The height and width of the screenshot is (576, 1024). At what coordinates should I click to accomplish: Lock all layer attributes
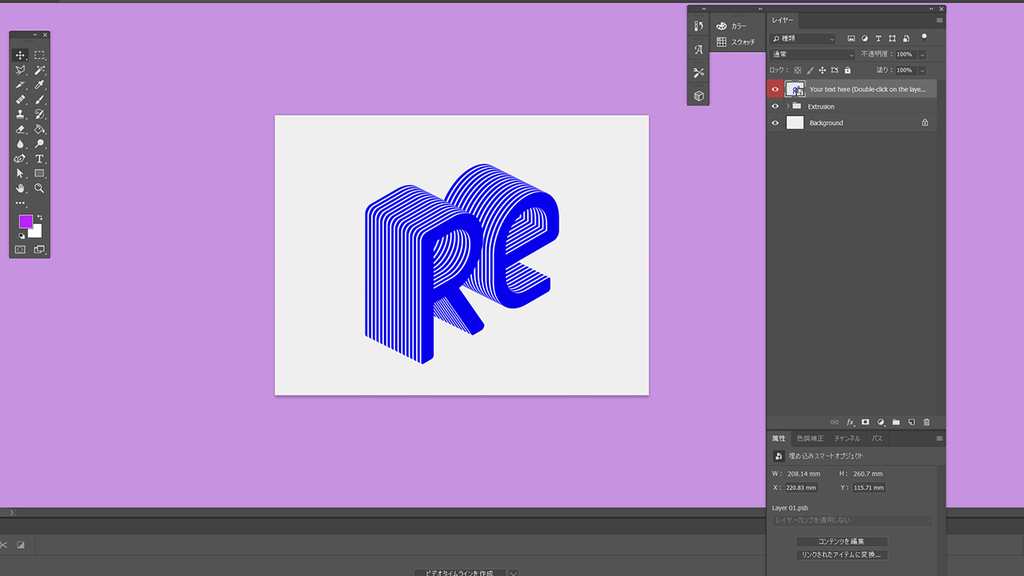click(848, 70)
